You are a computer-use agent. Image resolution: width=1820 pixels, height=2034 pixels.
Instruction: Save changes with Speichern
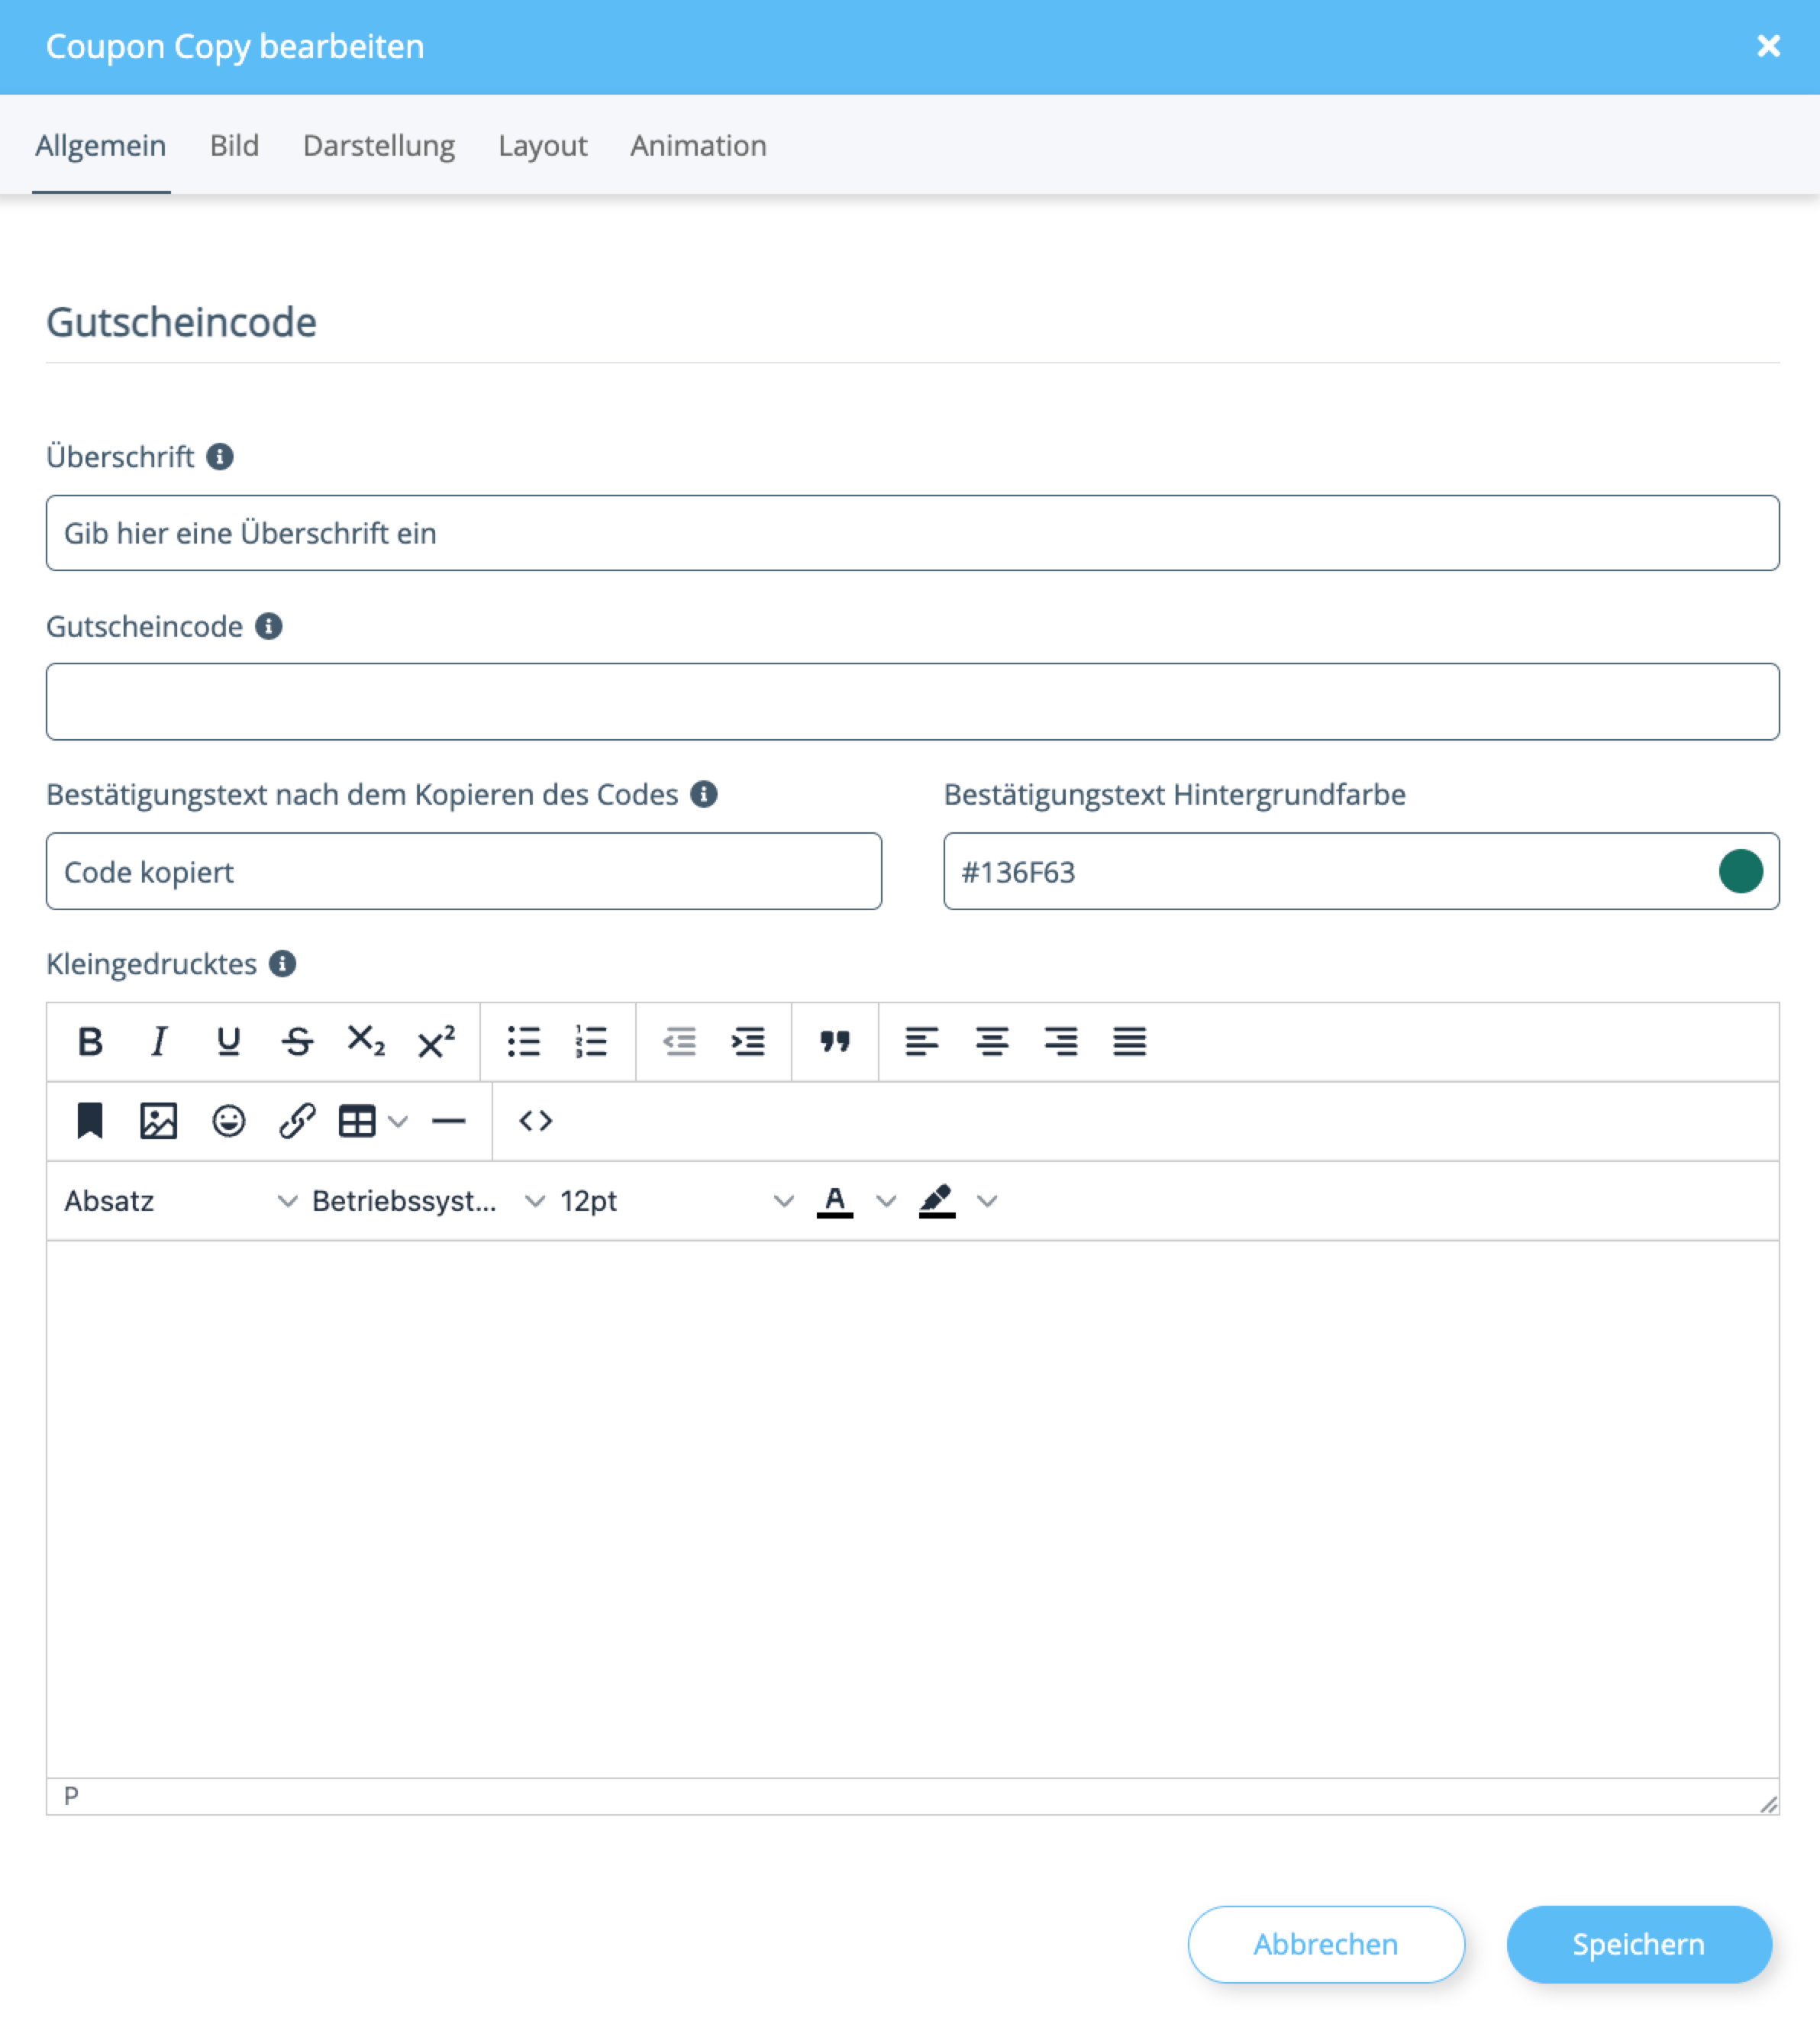point(1639,1943)
